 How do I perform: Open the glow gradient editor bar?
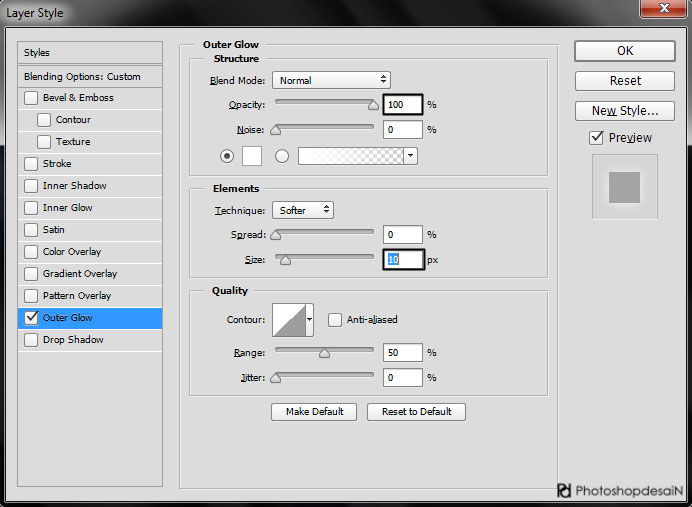click(x=351, y=156)
